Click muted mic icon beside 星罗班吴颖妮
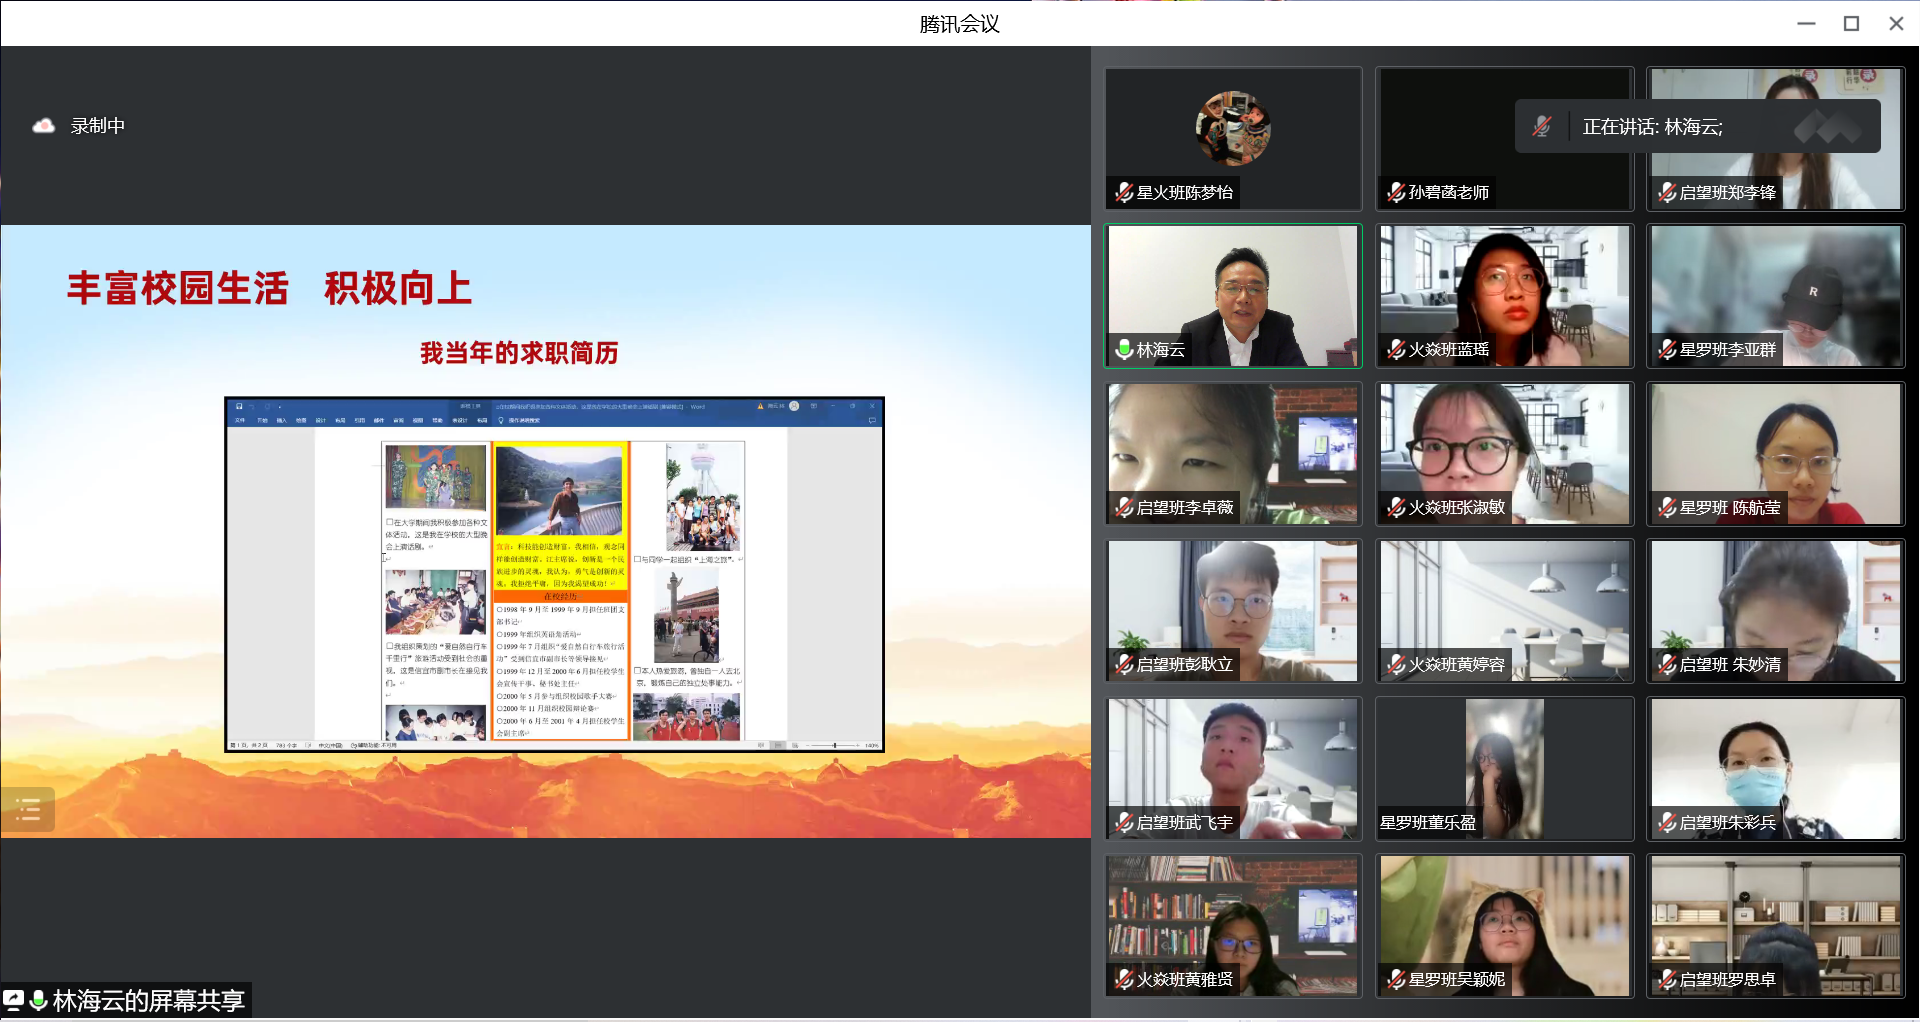 click(1396, 979)
